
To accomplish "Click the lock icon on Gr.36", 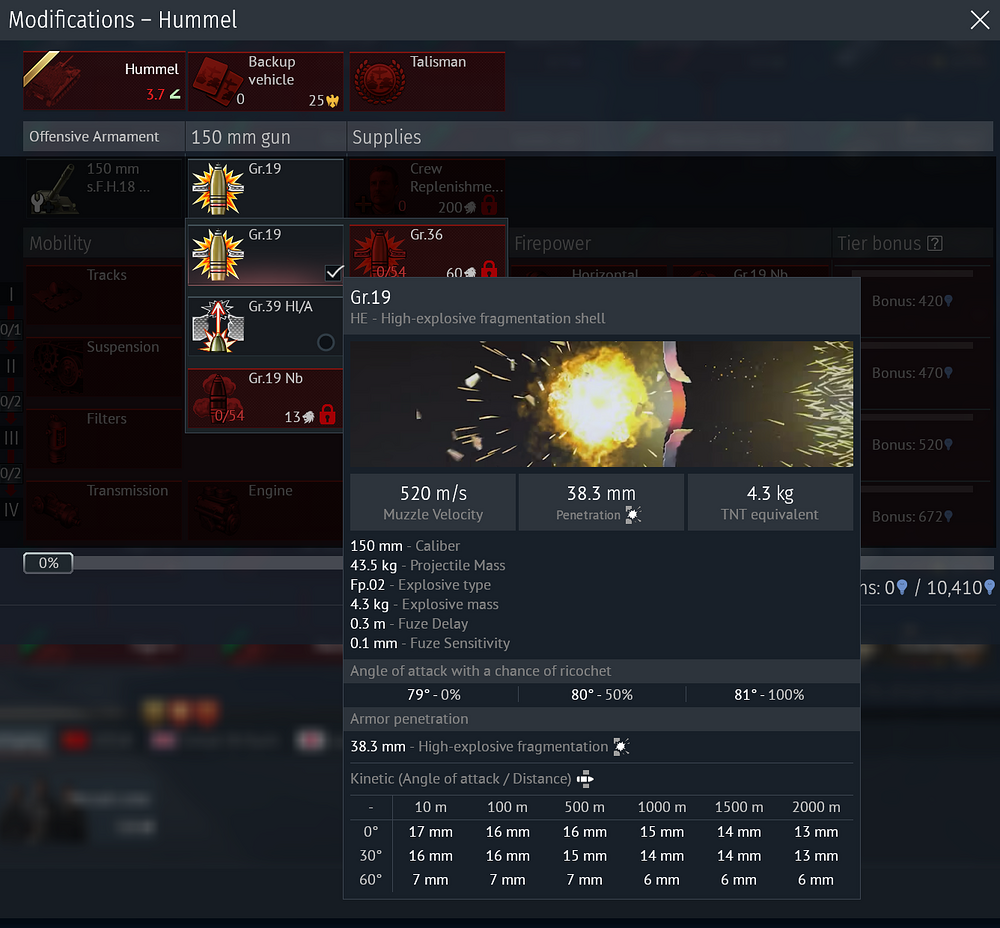I will (x=489, y=270).
